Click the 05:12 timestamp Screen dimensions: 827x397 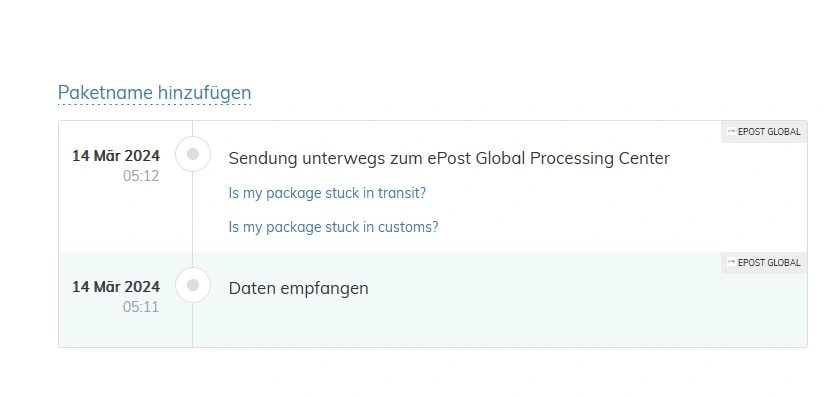coord(141,176)
